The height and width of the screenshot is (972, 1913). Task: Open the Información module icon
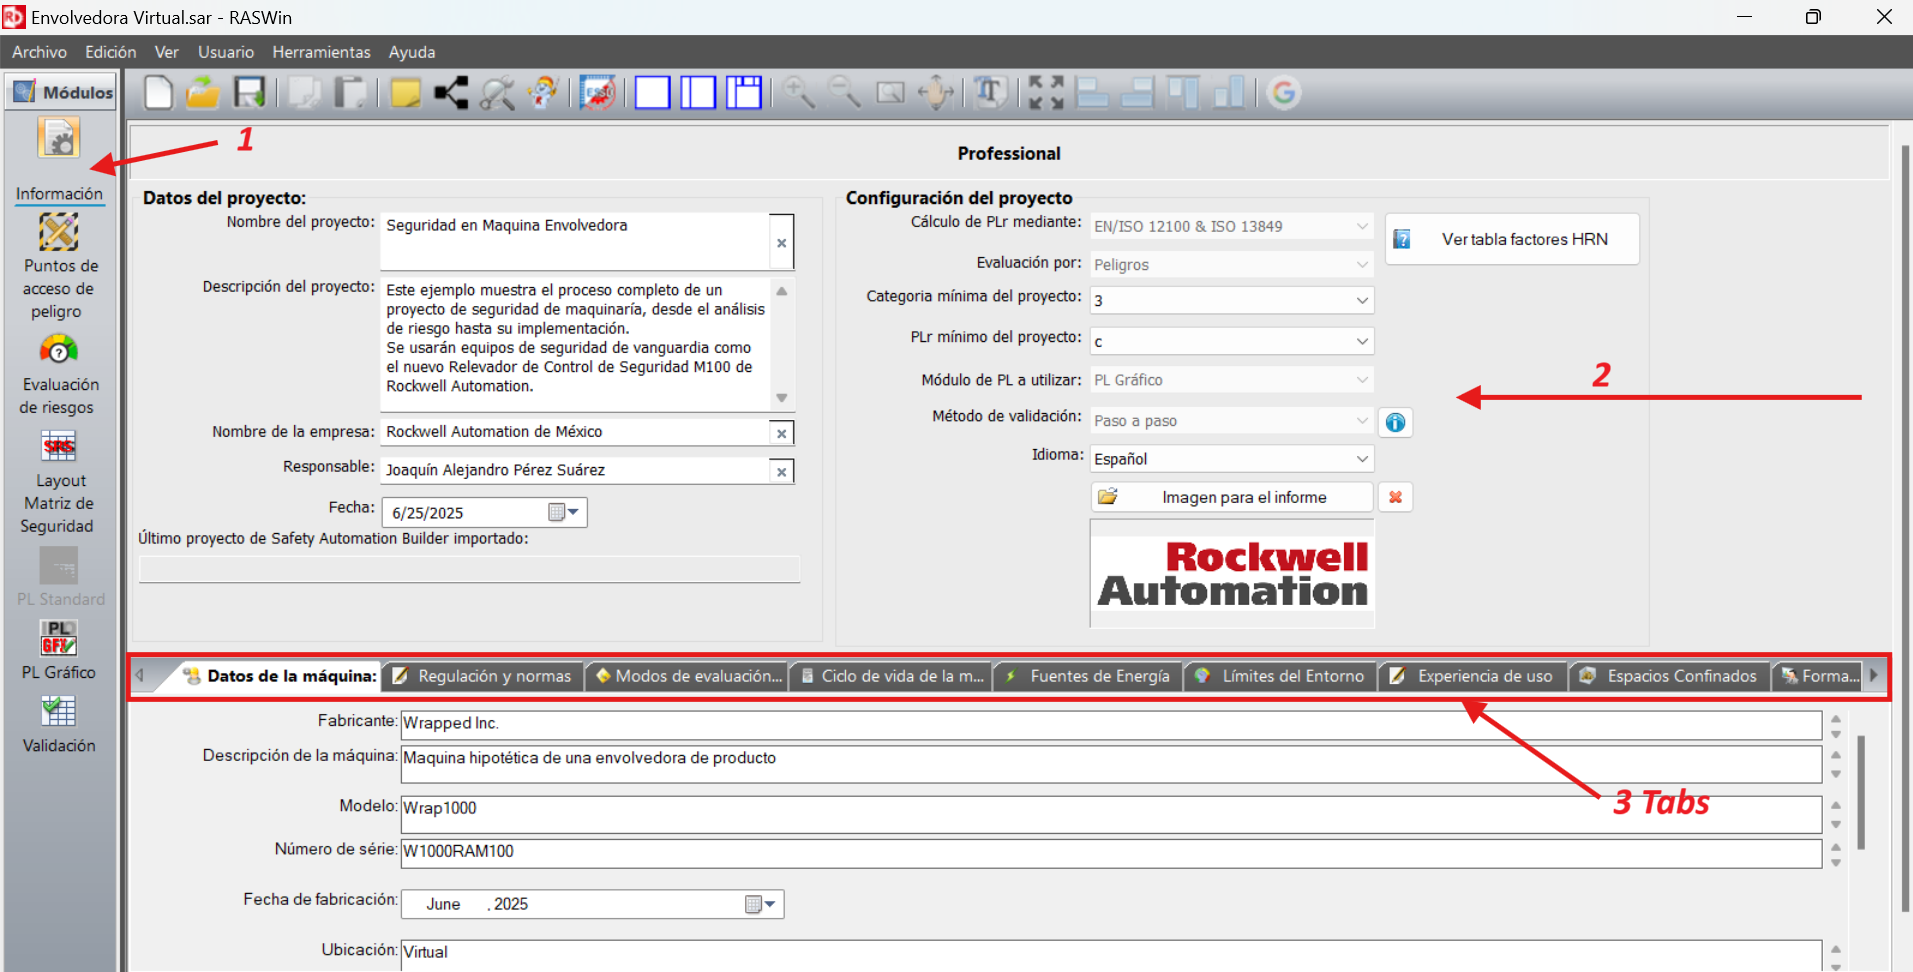[59, 140]
